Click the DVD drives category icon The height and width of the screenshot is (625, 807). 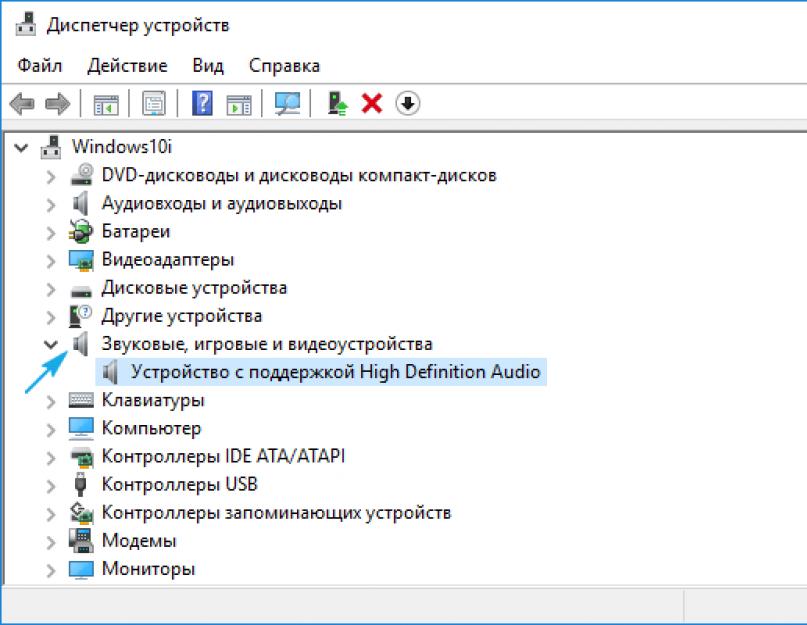(x=81, y=175)
